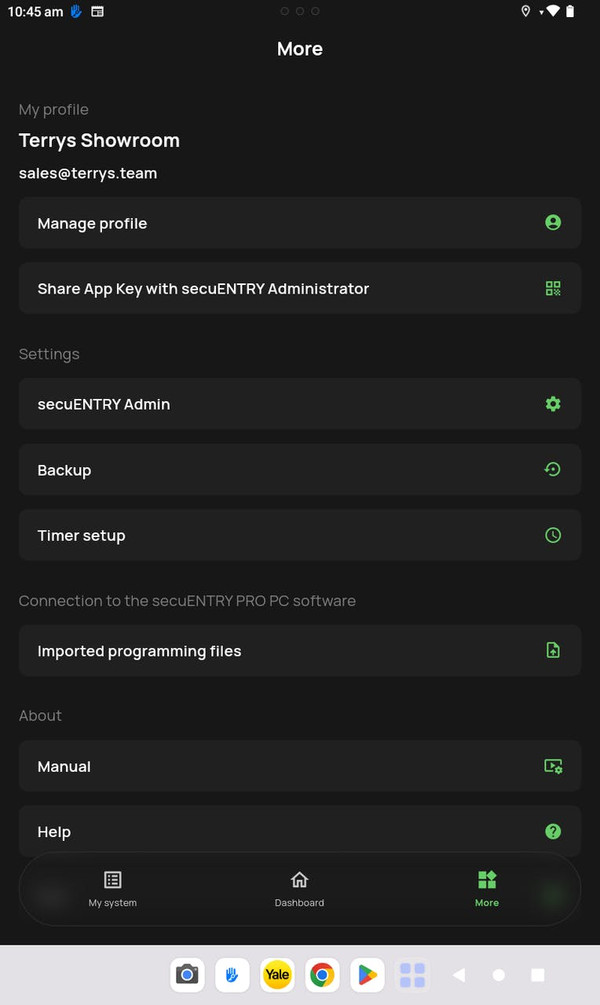The image size is (600, 1005).
Task: Tap the Android back navigation button
Action: tap(459, 975)
